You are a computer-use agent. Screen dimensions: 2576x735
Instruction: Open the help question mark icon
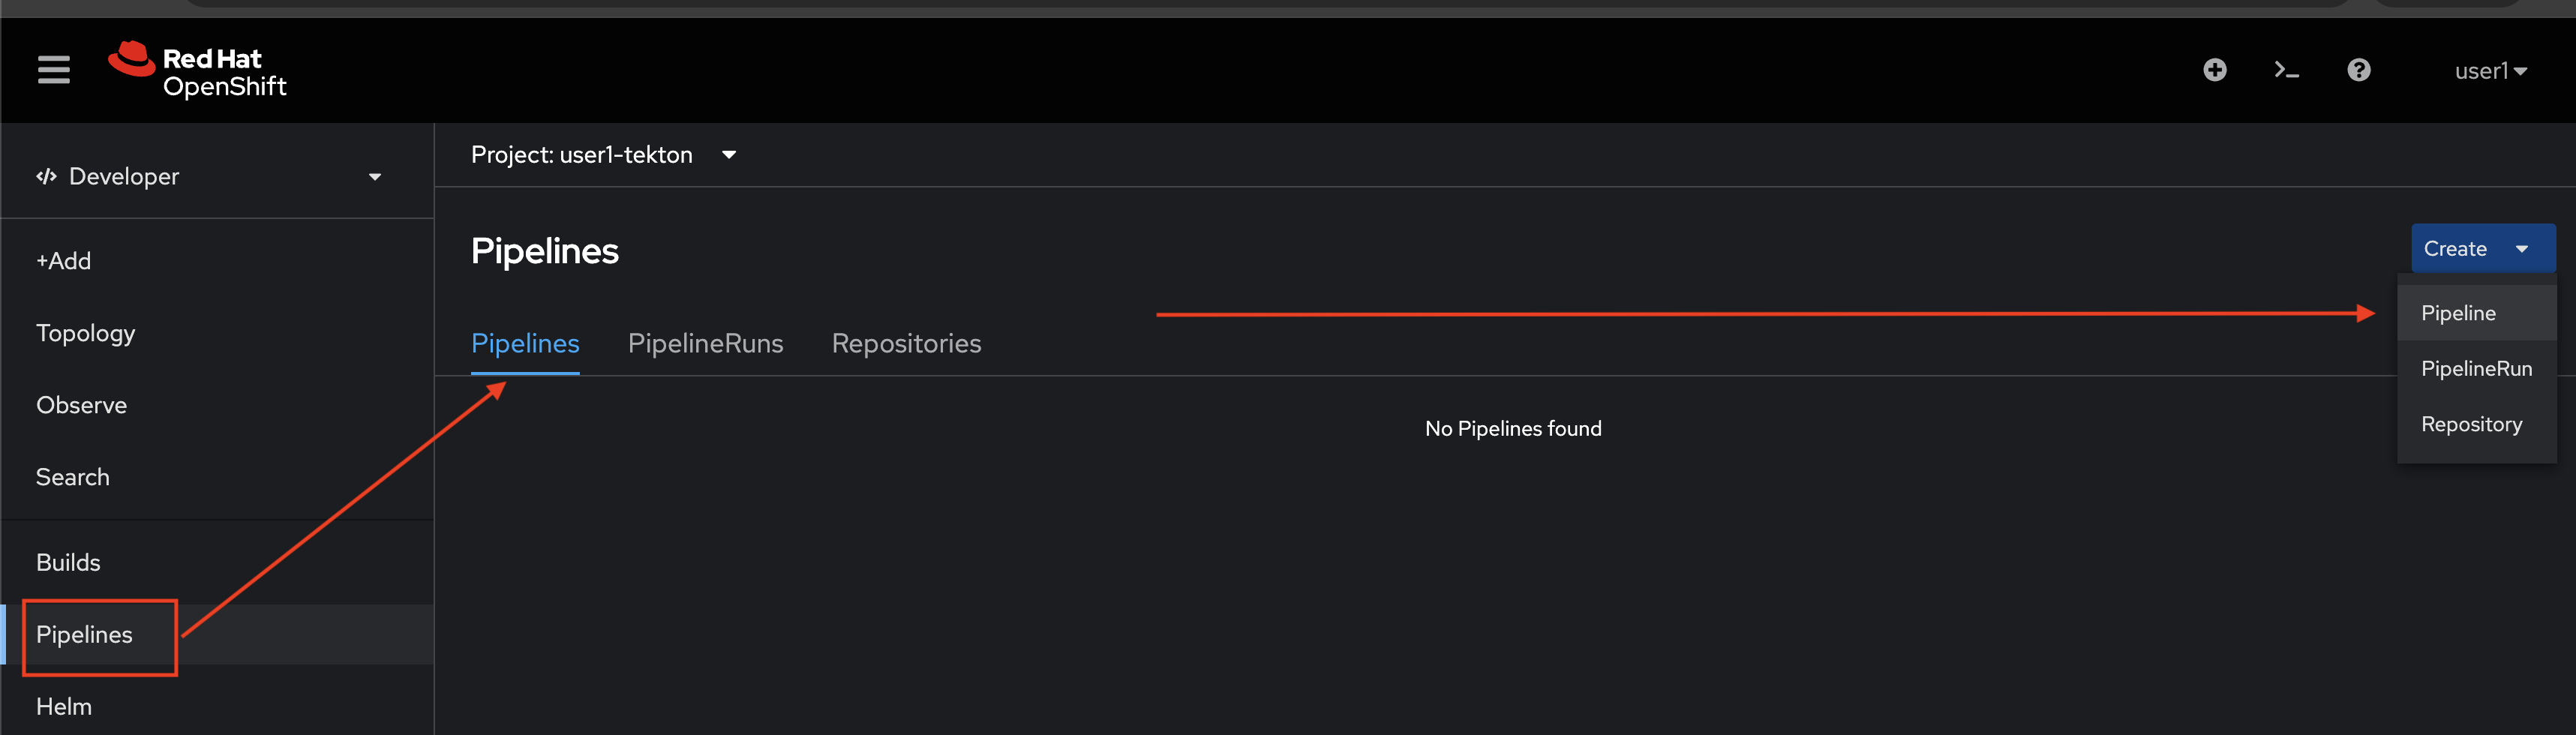coord(2358,70)
